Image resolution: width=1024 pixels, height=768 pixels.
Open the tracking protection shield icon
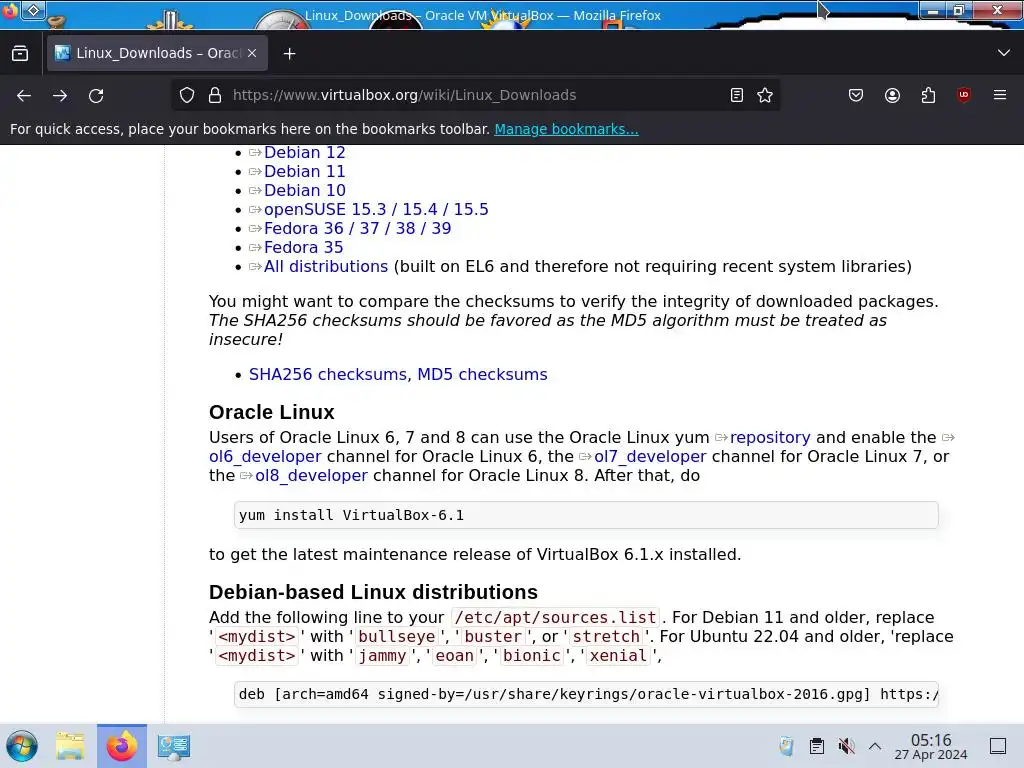coord(187,95)
